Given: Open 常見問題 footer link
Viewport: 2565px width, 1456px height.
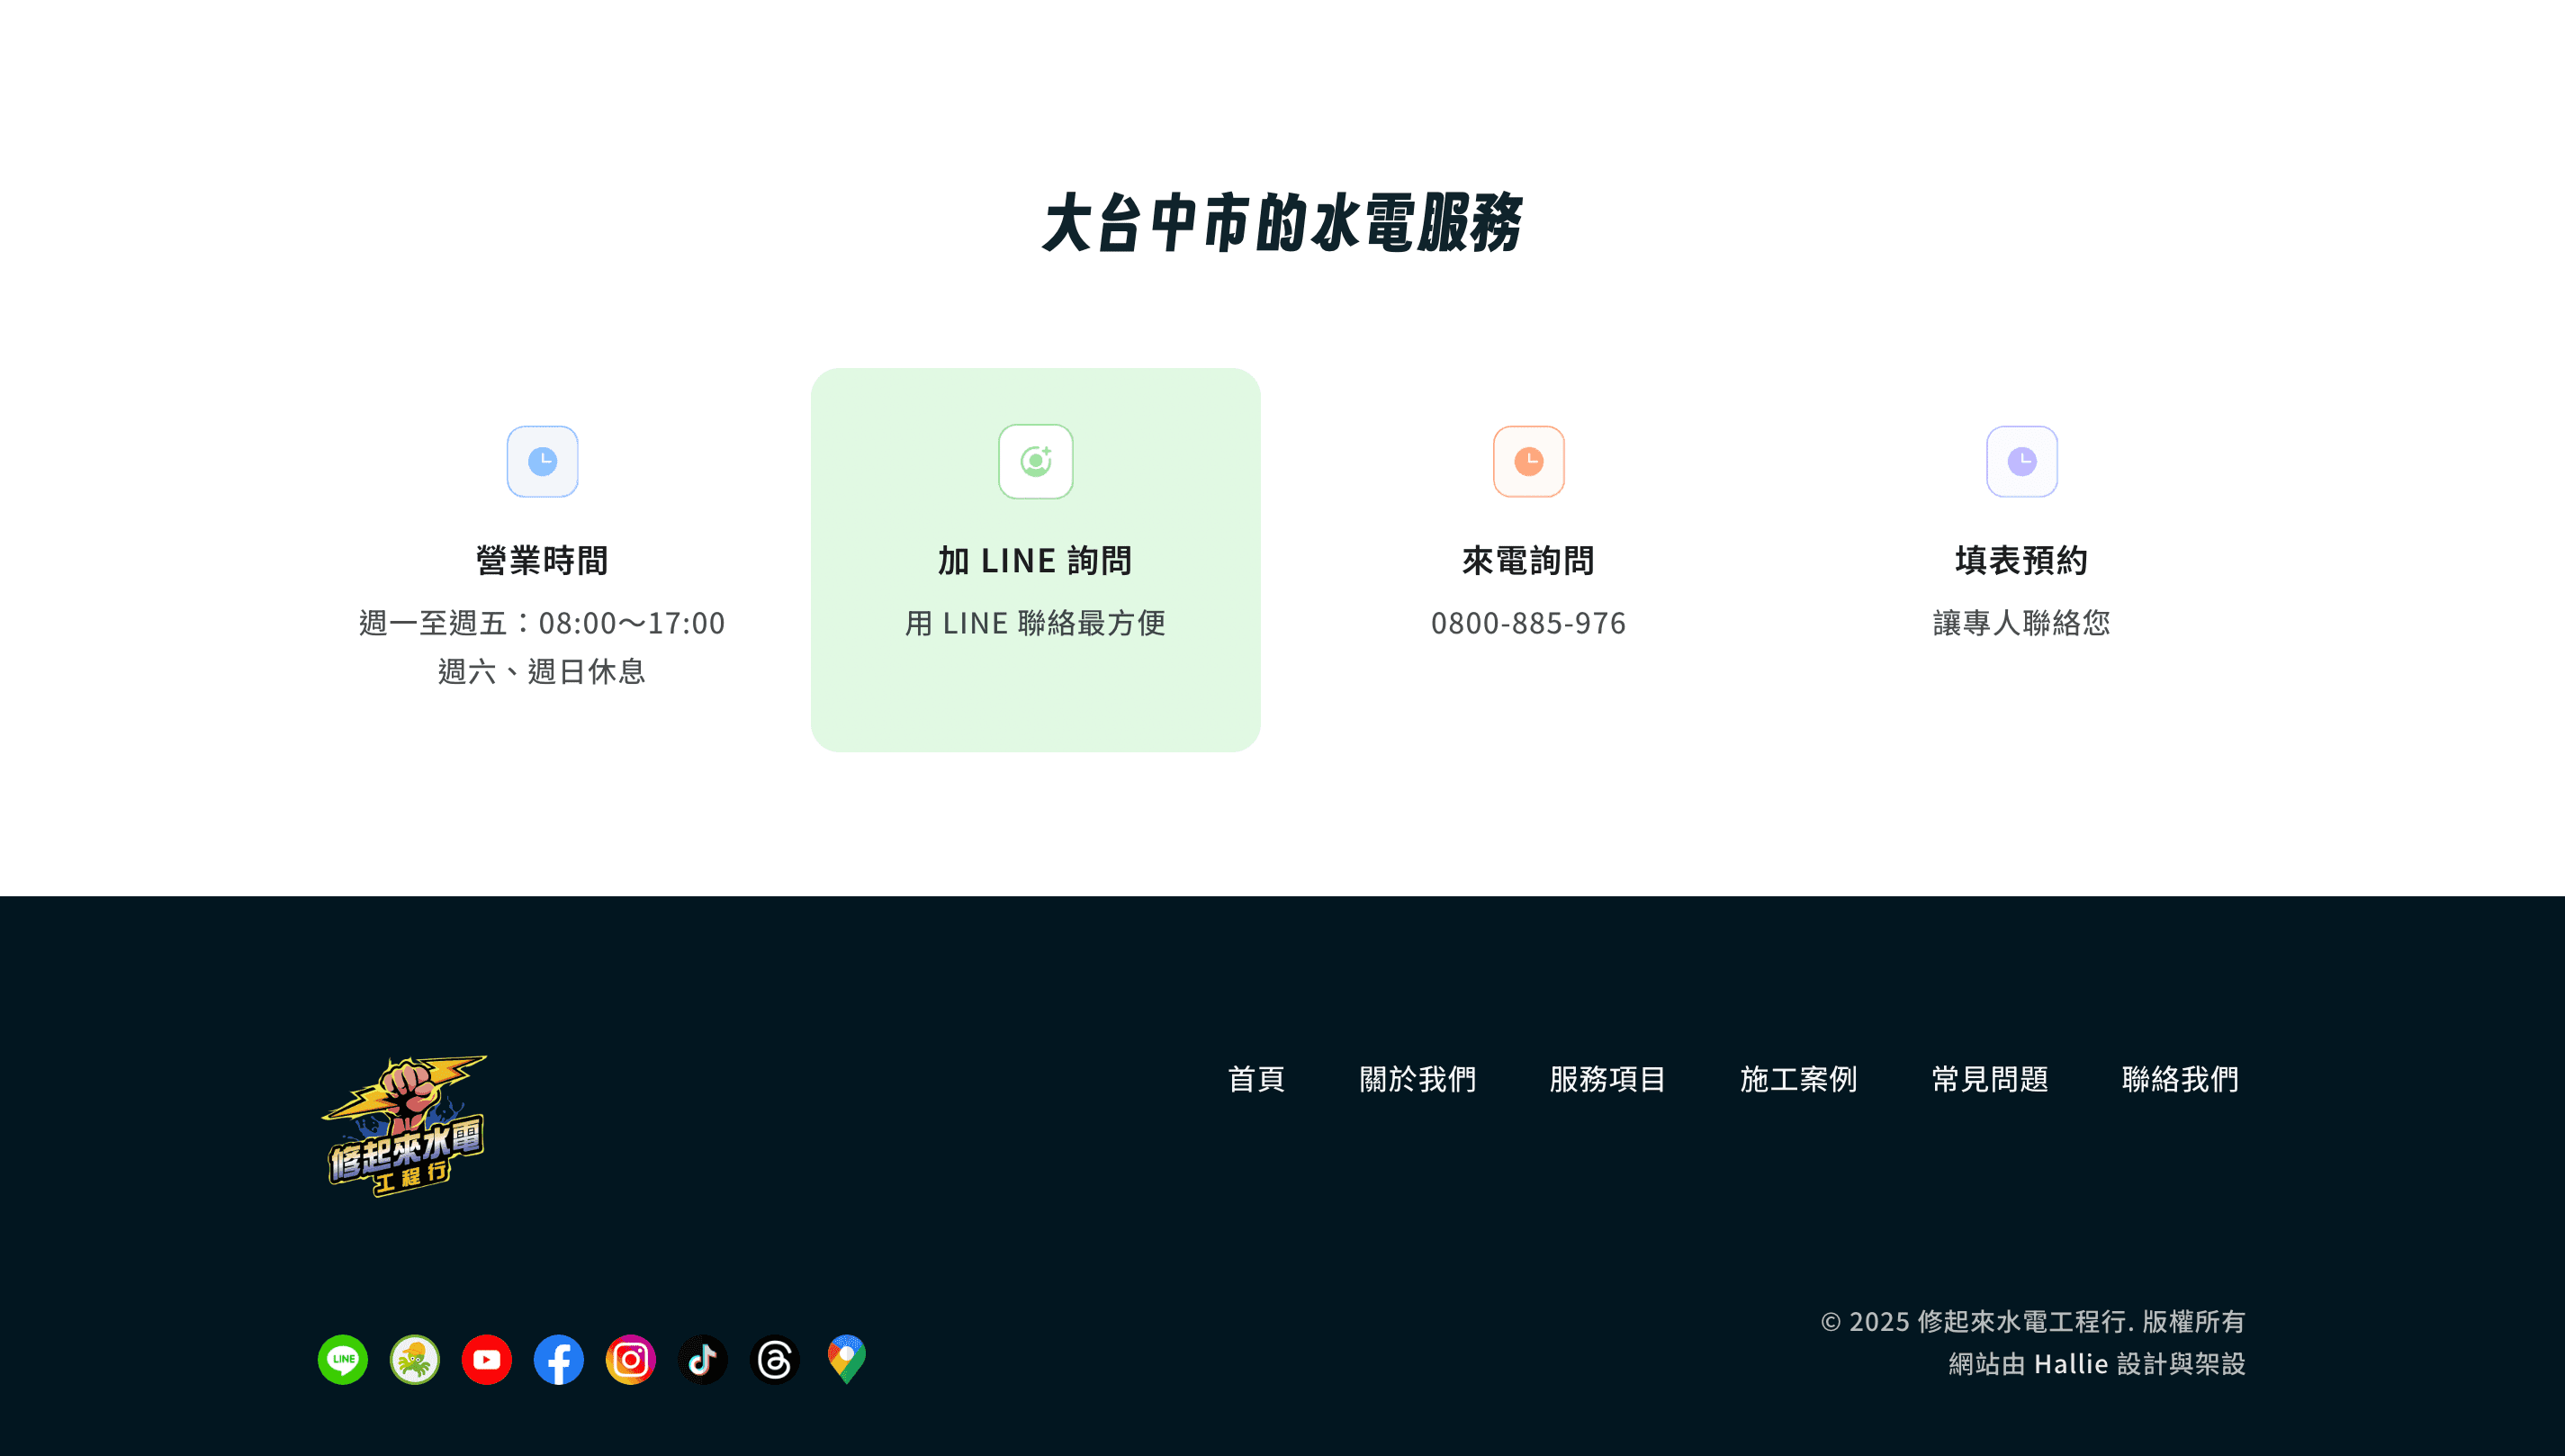Looking at the screenshot, I should [x=1989, y=1079].
